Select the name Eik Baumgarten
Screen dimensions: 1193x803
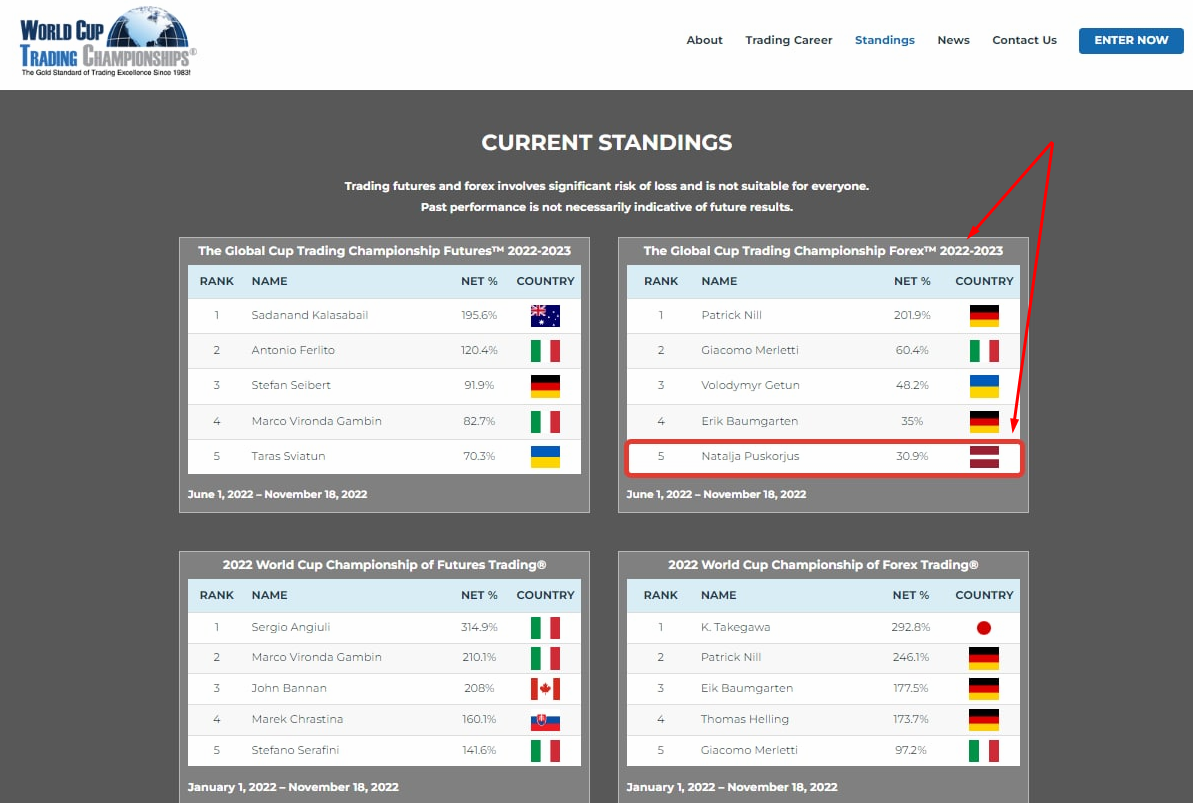tap(746, 688)
